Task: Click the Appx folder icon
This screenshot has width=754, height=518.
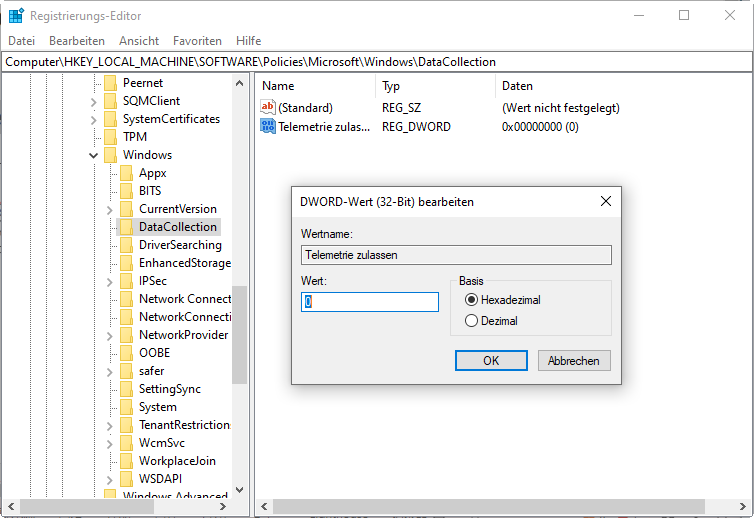Action: pos(126,173)
